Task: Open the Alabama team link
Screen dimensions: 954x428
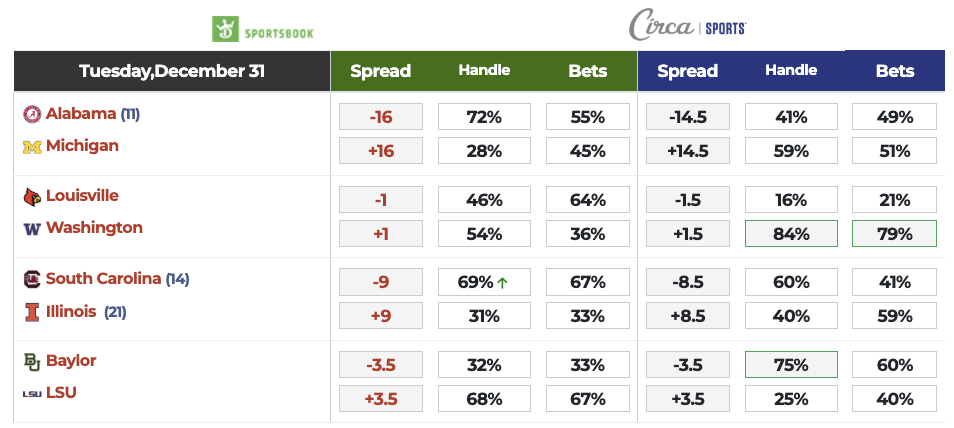Action: coord(81,114)
